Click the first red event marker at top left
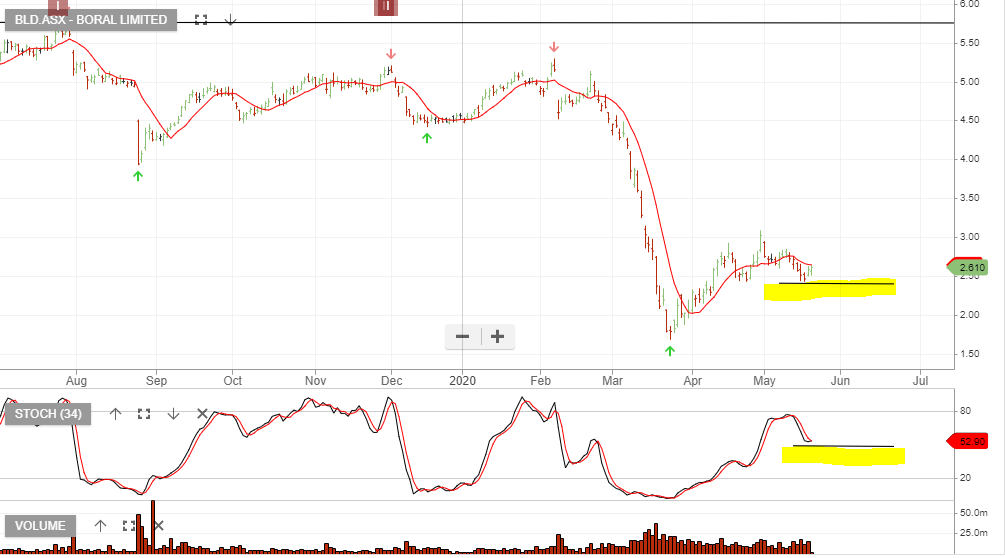This screenshot has width=1005, height=558. coord(57,7)
